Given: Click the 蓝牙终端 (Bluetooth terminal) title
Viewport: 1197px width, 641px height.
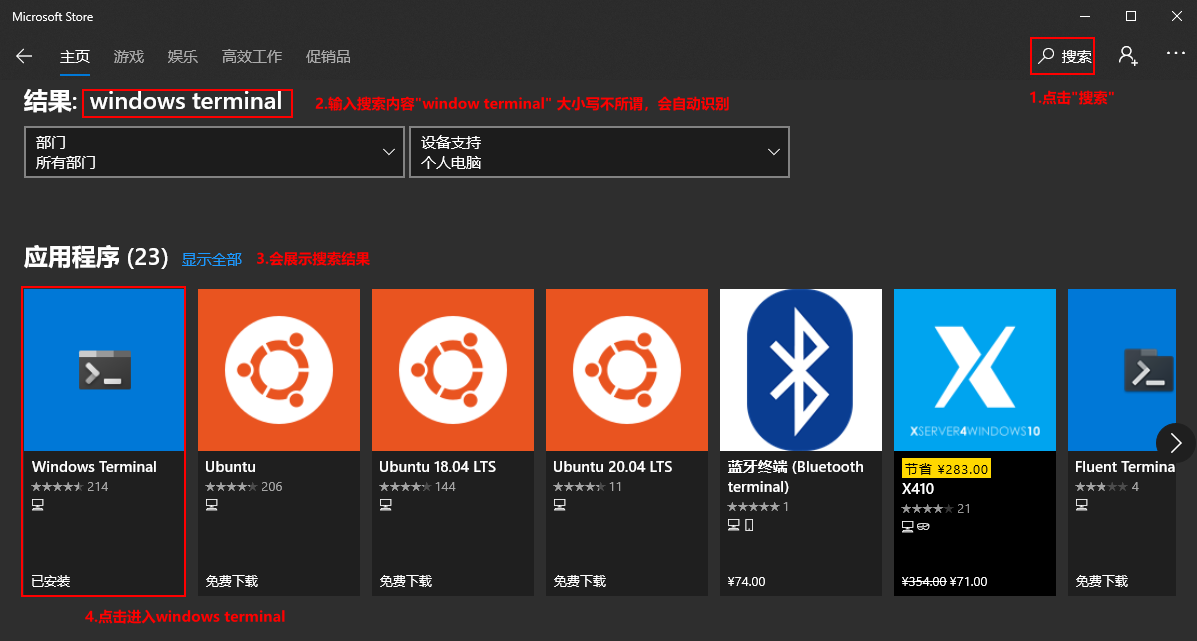Looking at the screenshot, I should pos(795,476).
